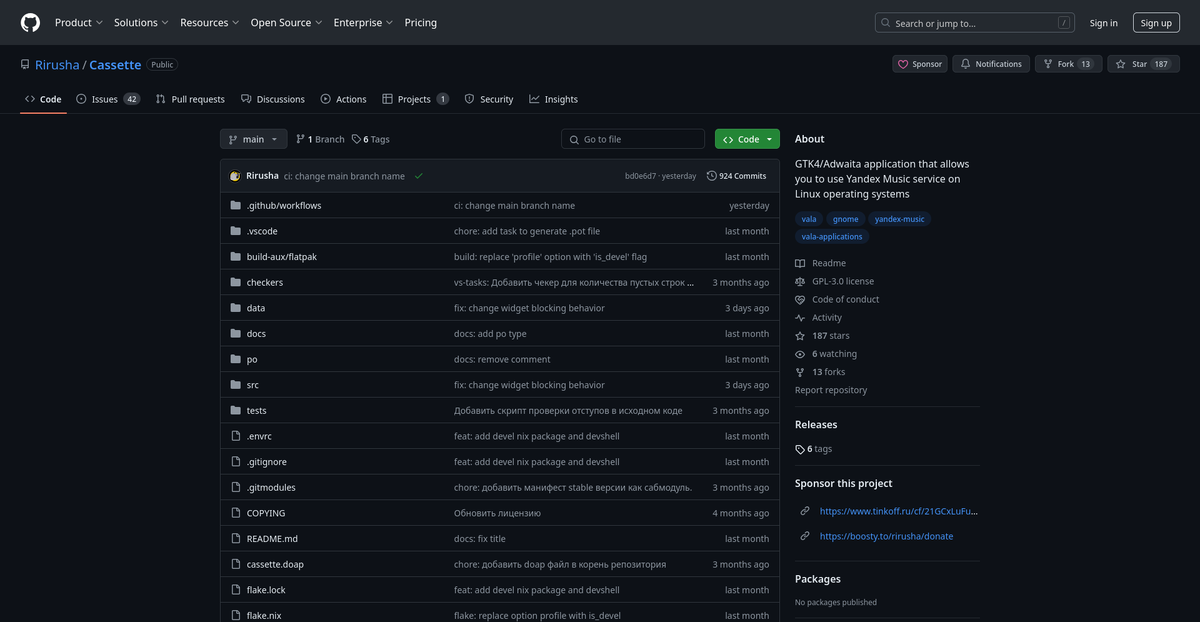Click the link icon beside boosty URL
Screen dimensions: 1200x622
tap(805, 536)
